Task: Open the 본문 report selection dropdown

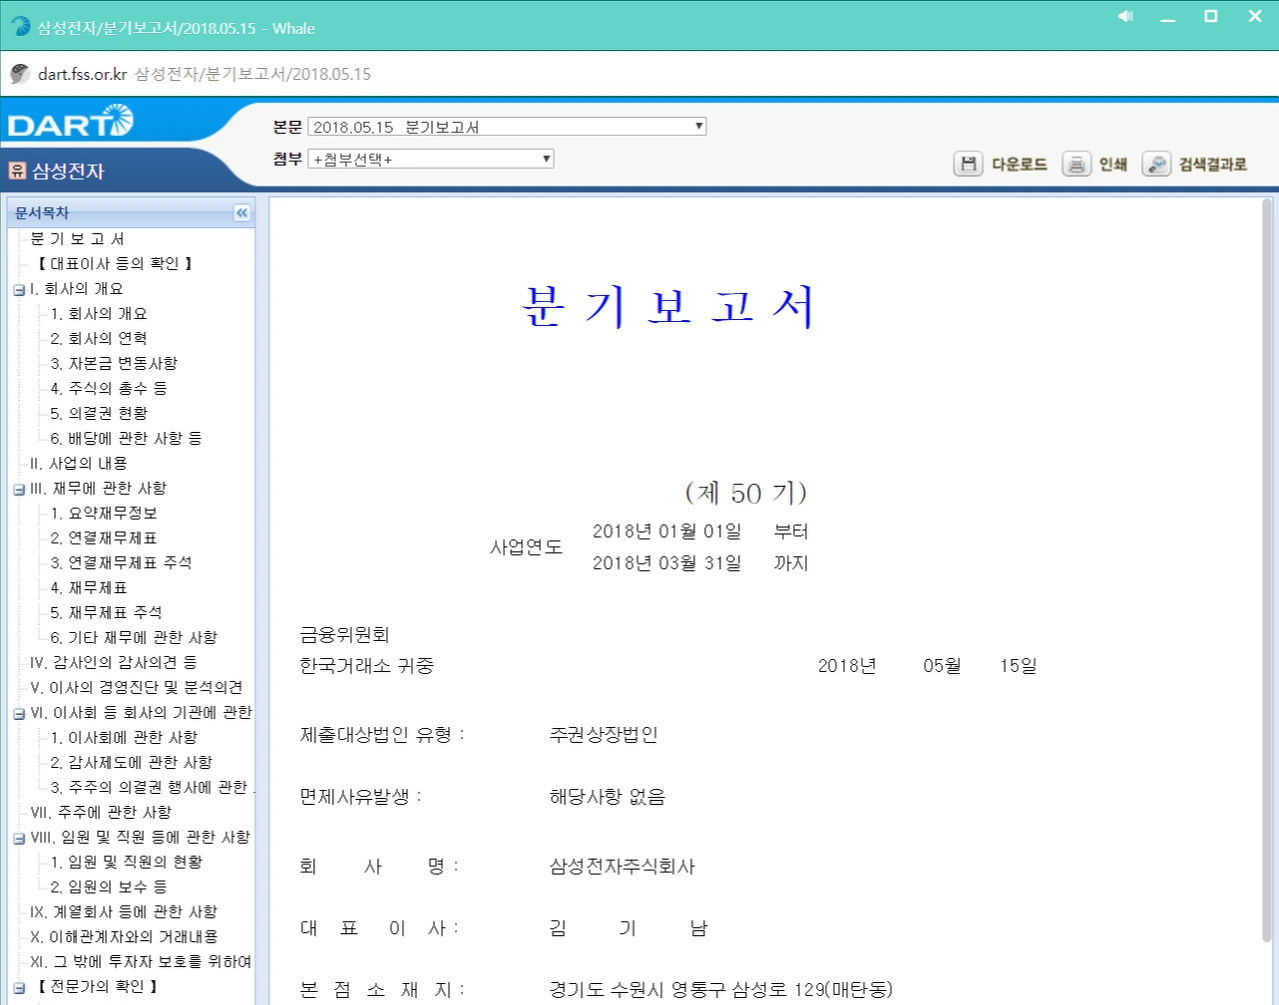Action: tap(697, 125)
